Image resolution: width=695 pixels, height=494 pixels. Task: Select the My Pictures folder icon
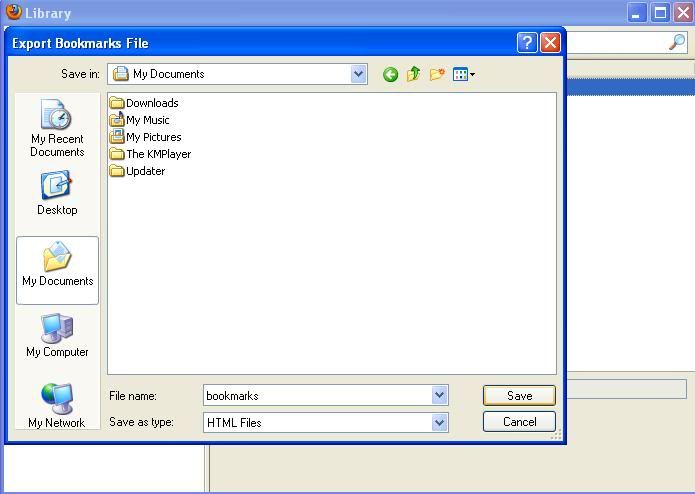point(117,136)
